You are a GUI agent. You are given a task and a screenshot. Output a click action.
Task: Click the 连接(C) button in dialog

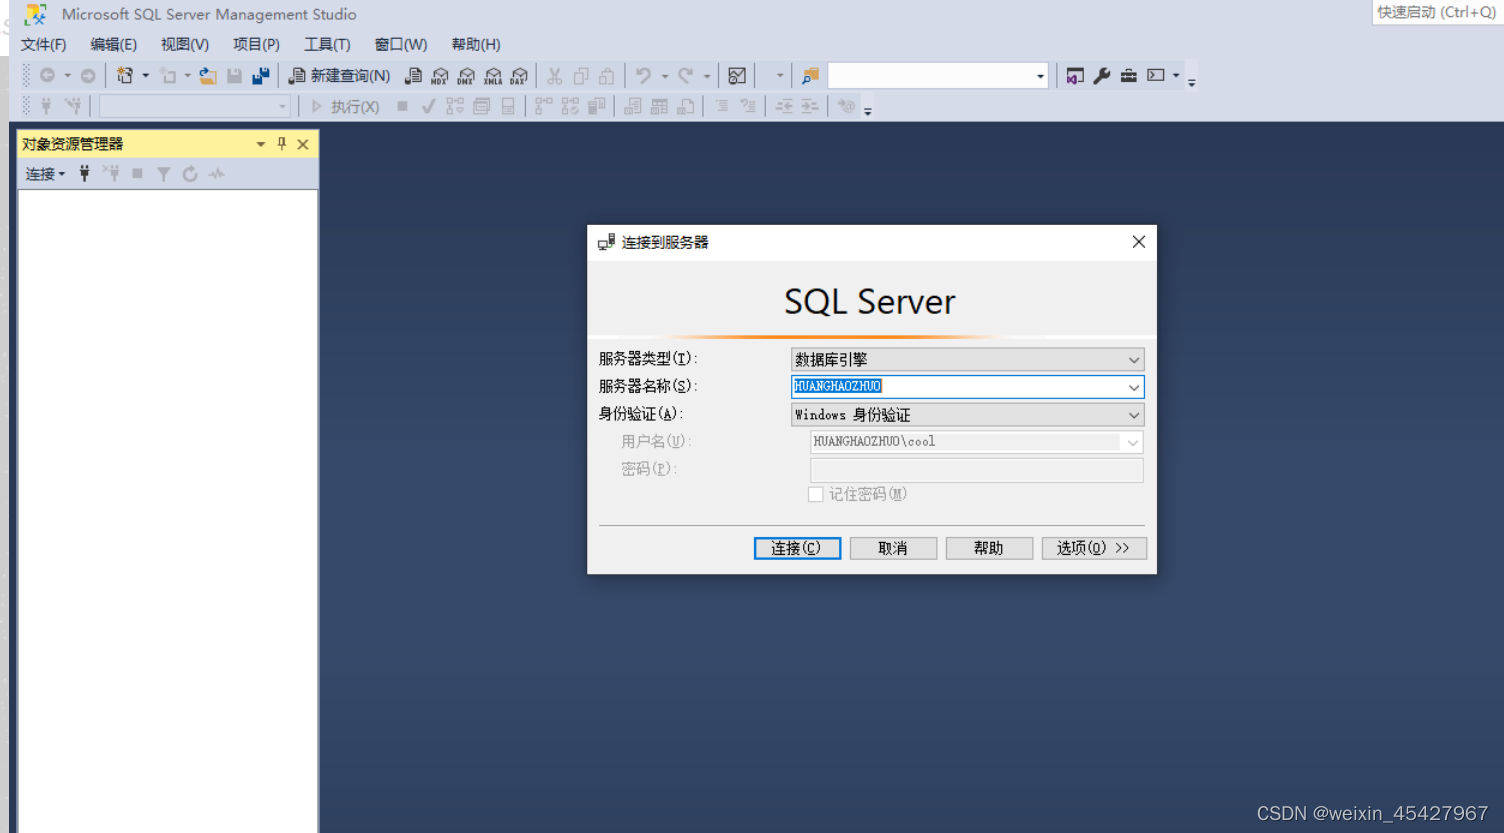point(797,548)
